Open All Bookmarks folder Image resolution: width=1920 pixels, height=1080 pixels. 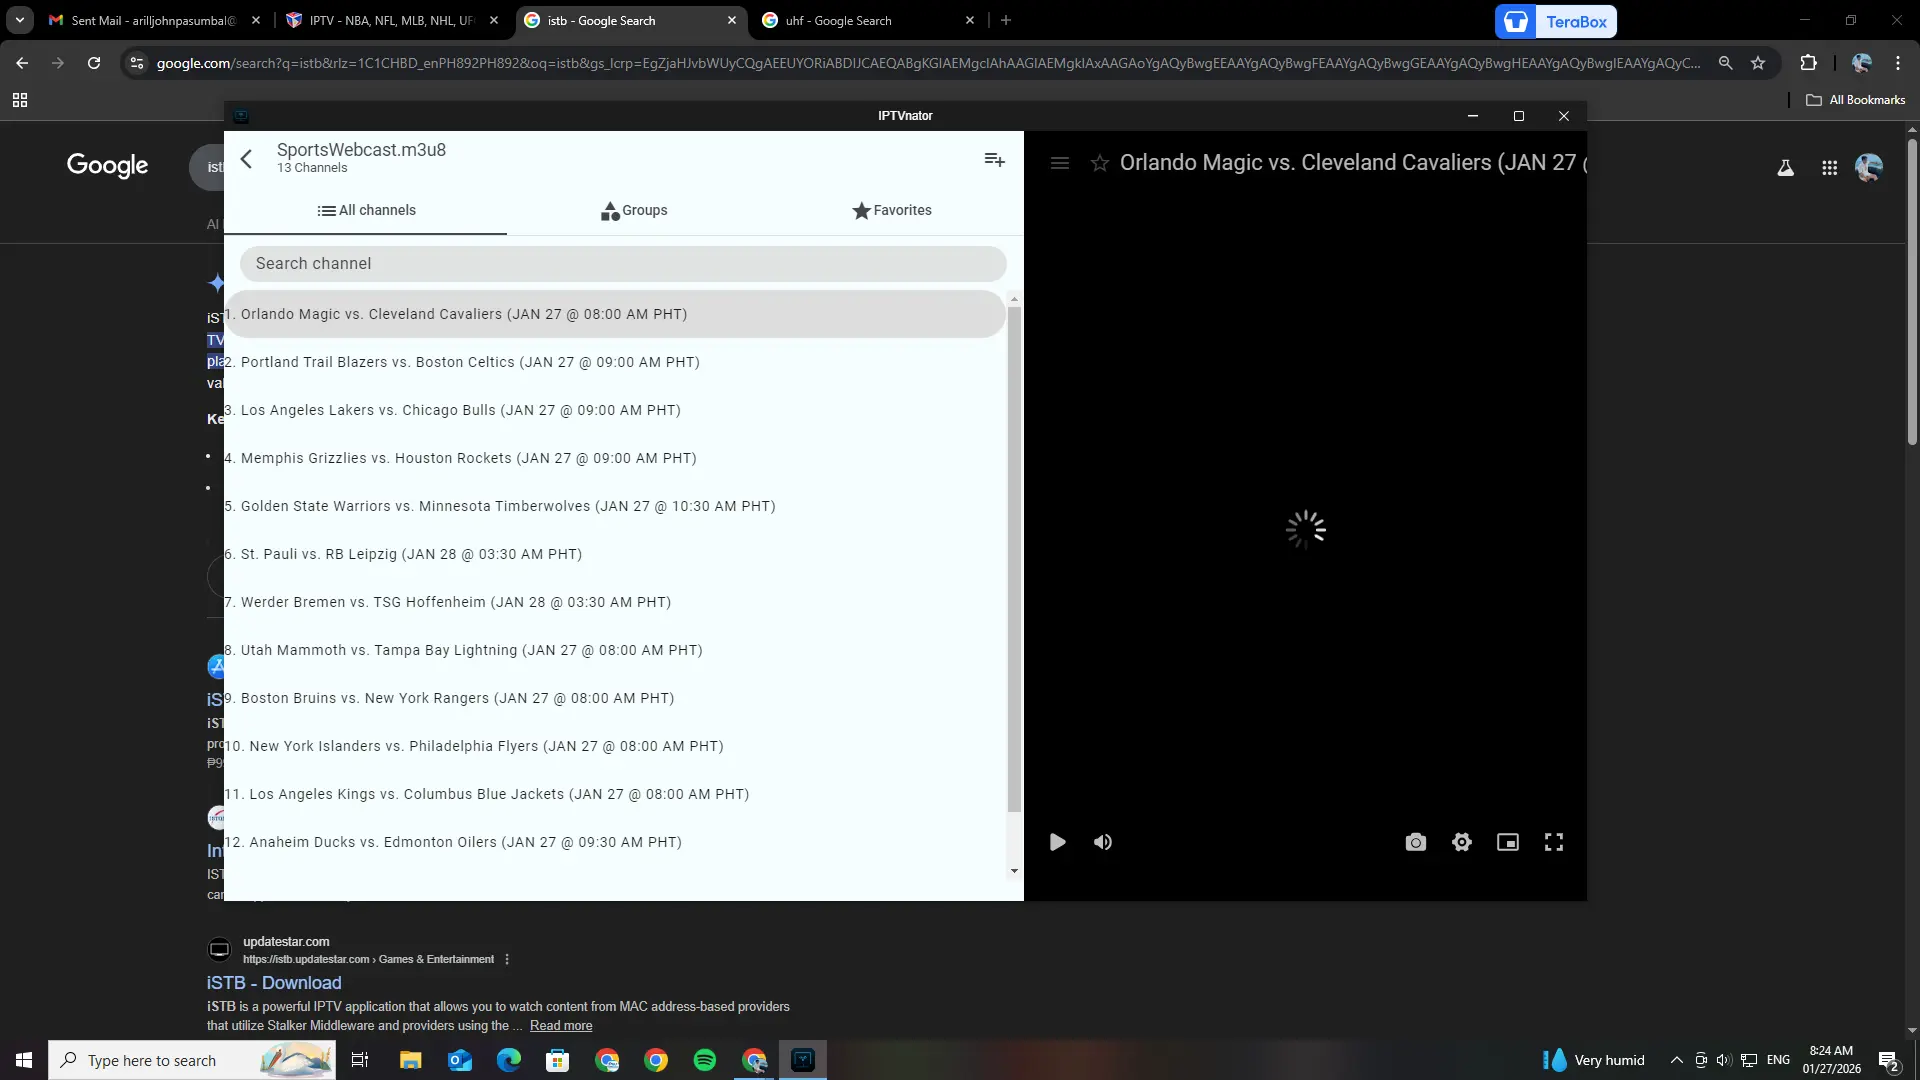click(x=1856, y=100)
